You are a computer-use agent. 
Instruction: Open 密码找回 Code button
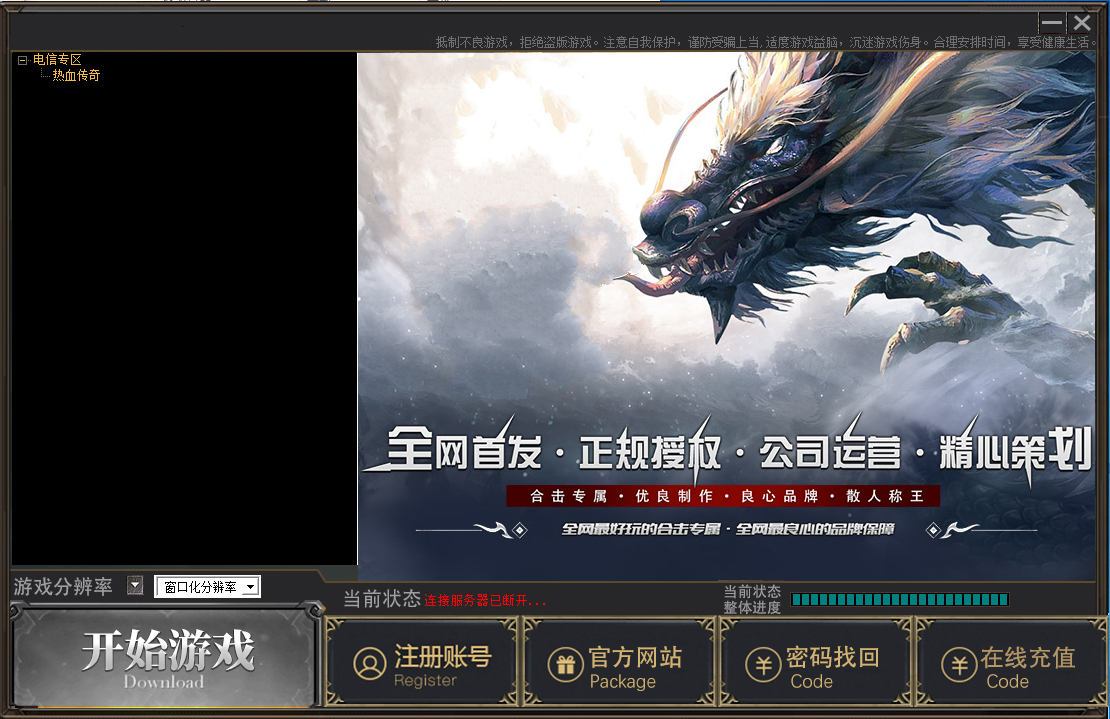(x=816, y=662)
